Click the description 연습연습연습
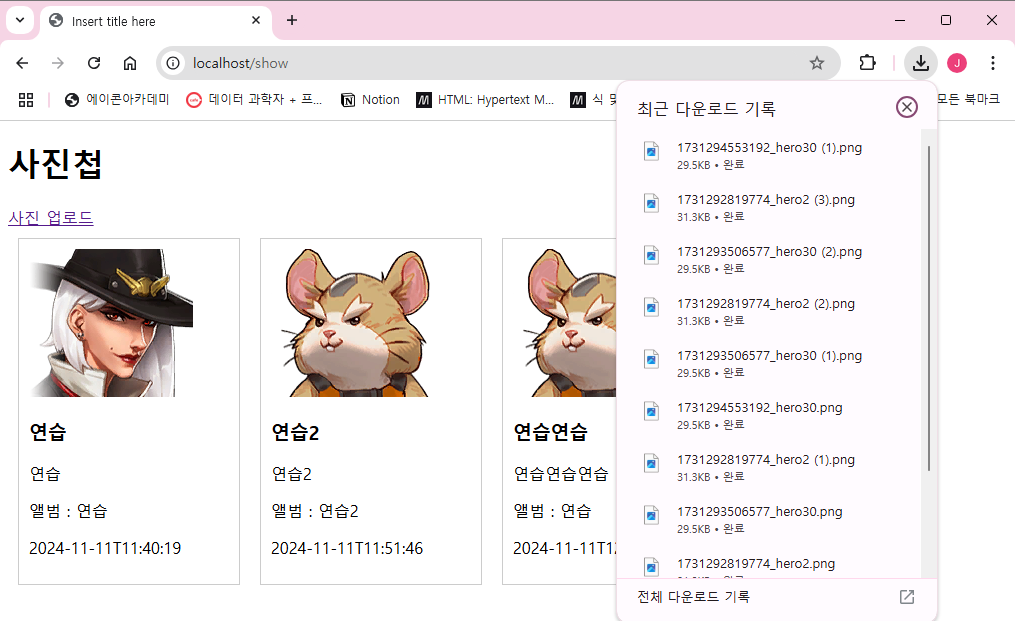Viewport: 1015px width, 621px height. point(561,473)
